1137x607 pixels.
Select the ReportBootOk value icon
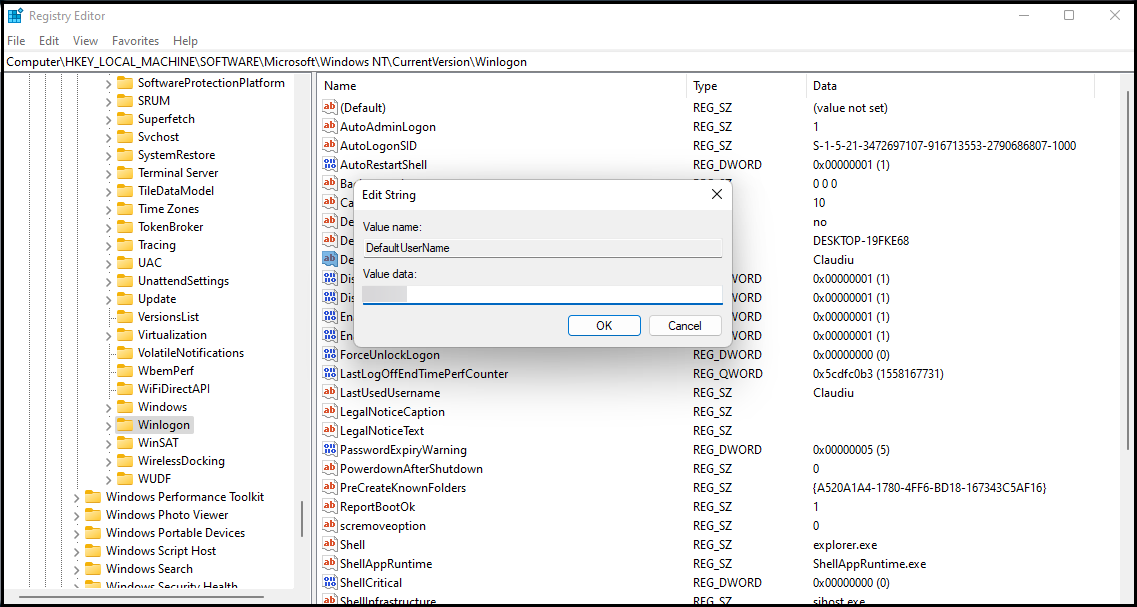(330, 506)
